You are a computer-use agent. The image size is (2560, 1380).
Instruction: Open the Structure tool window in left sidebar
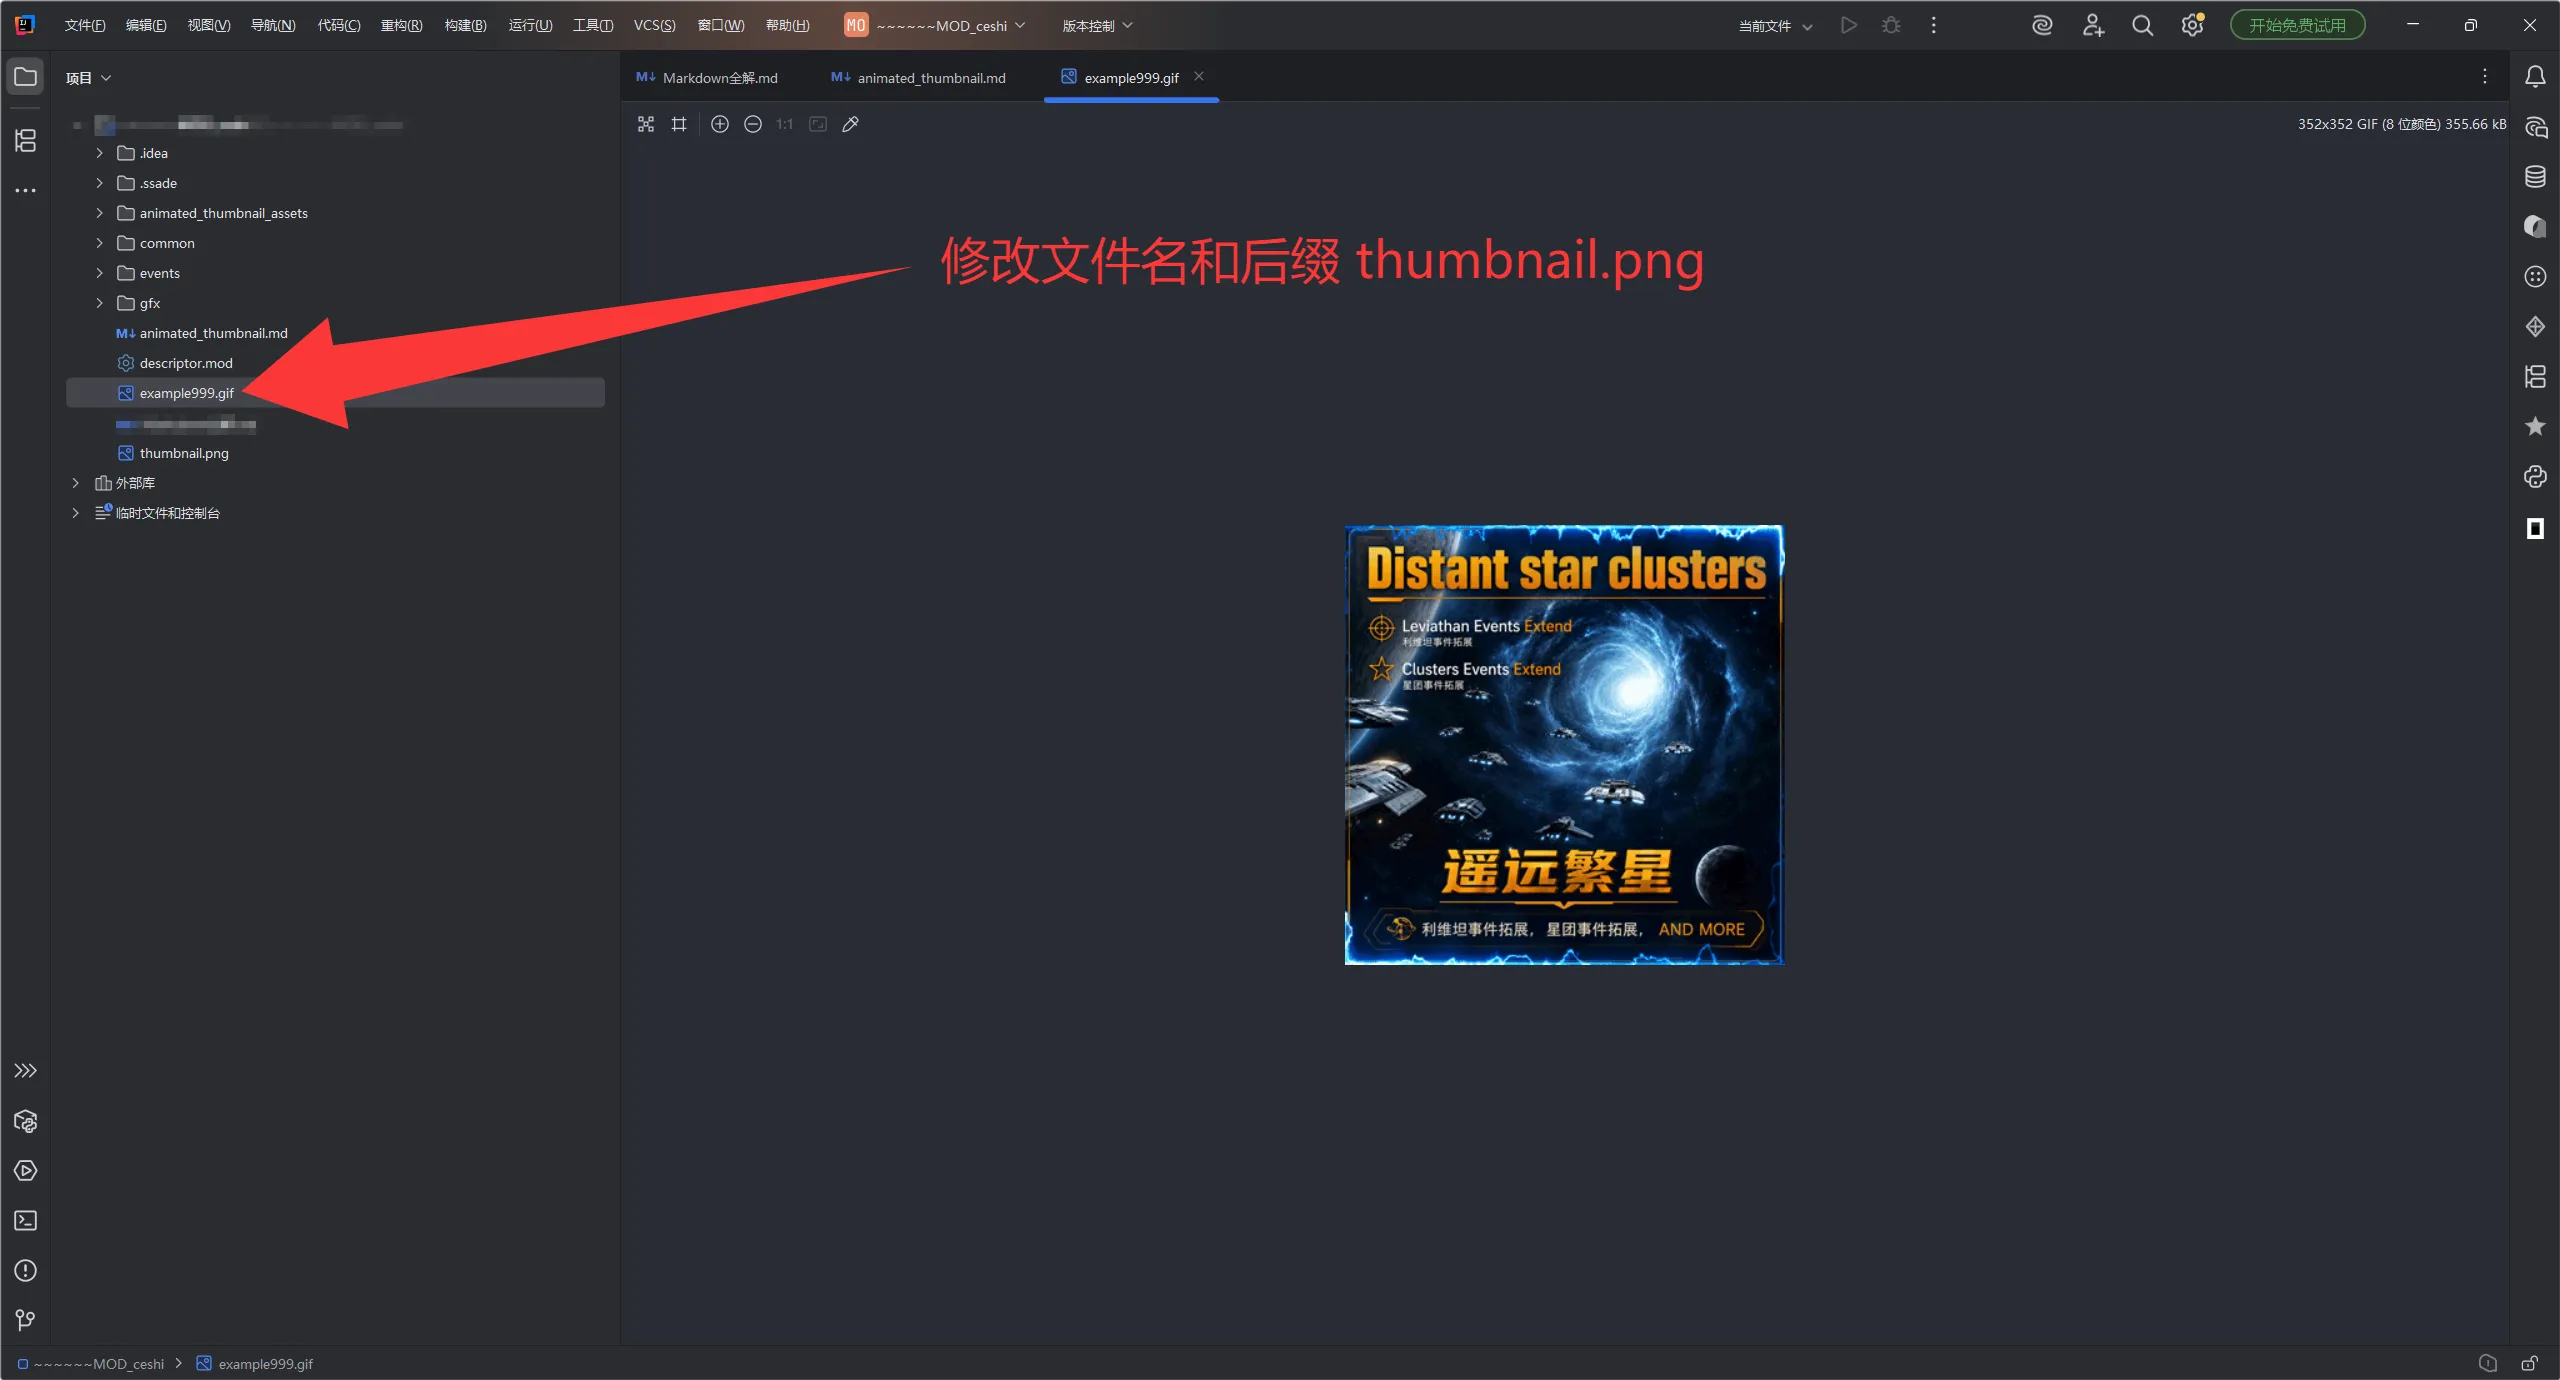(x=26, y=140)
